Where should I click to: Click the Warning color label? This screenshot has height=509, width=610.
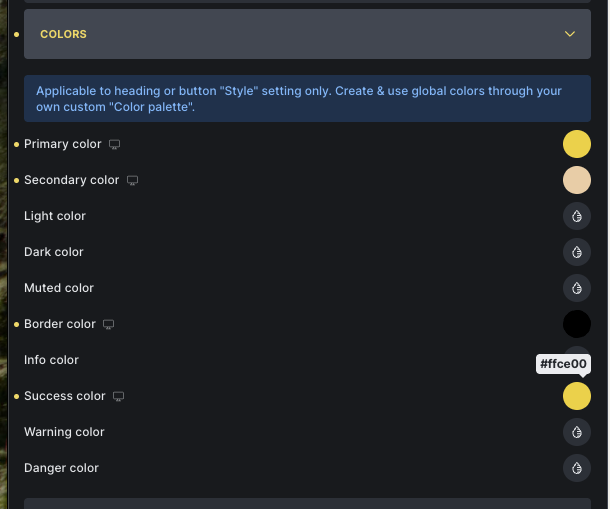pos(64,432)
